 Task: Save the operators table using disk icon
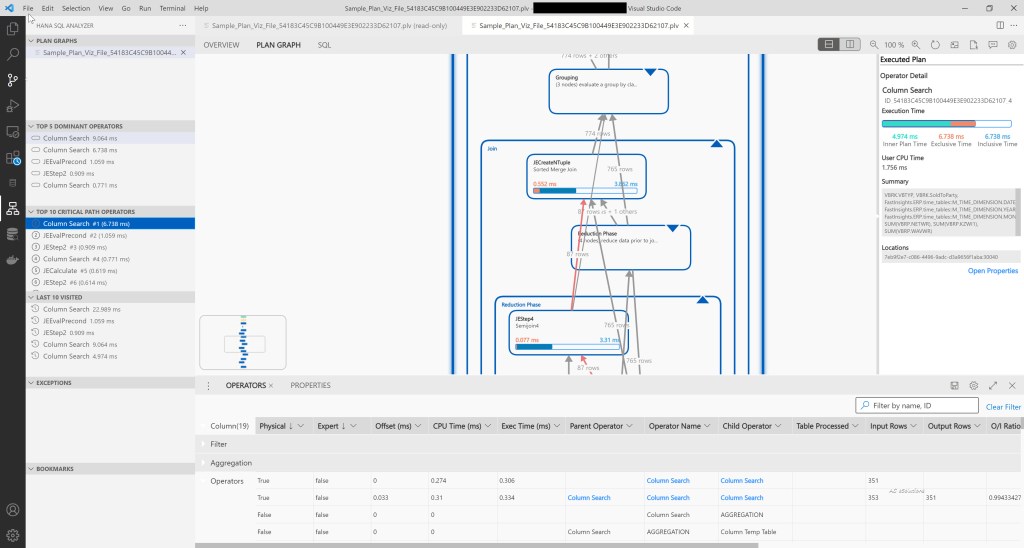955,385
